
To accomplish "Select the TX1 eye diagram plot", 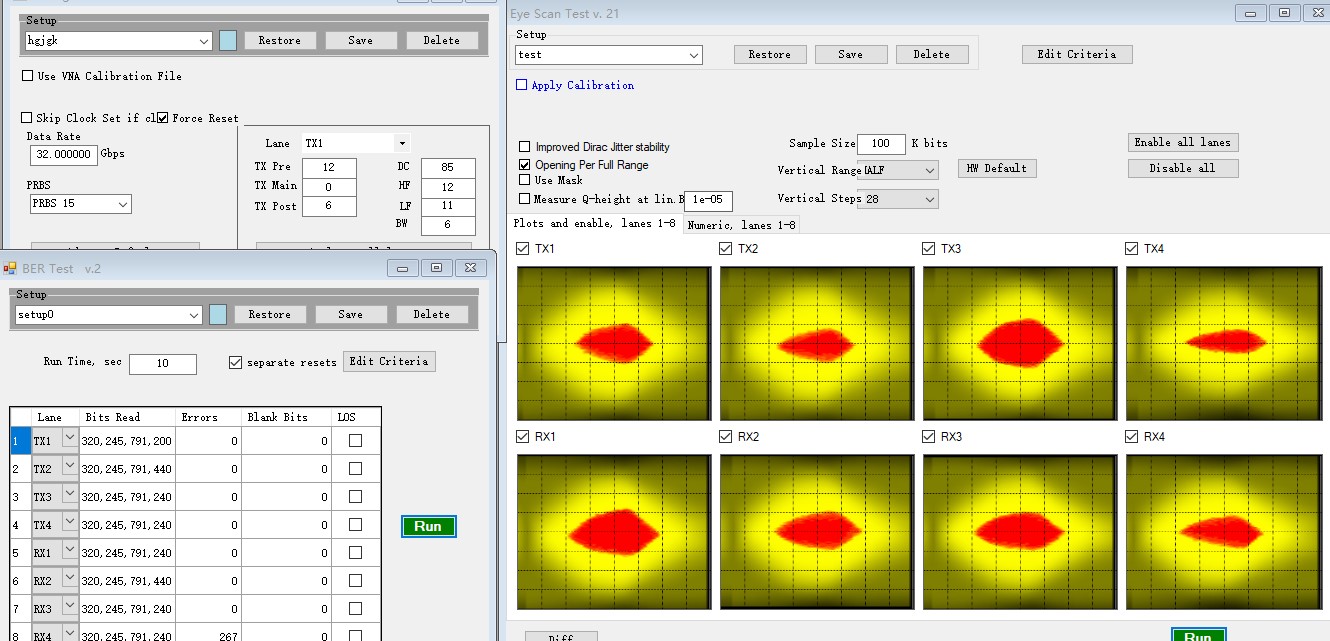I will pos(614,343).
